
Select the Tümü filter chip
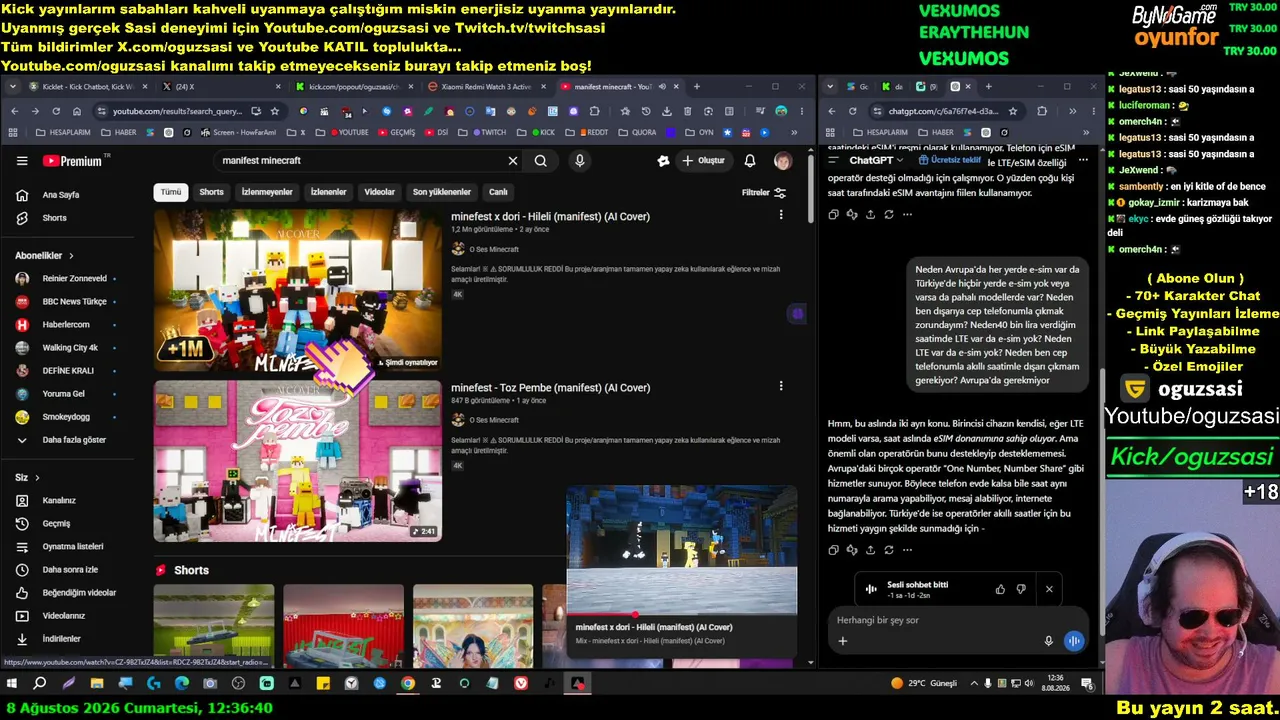[171, 192]
